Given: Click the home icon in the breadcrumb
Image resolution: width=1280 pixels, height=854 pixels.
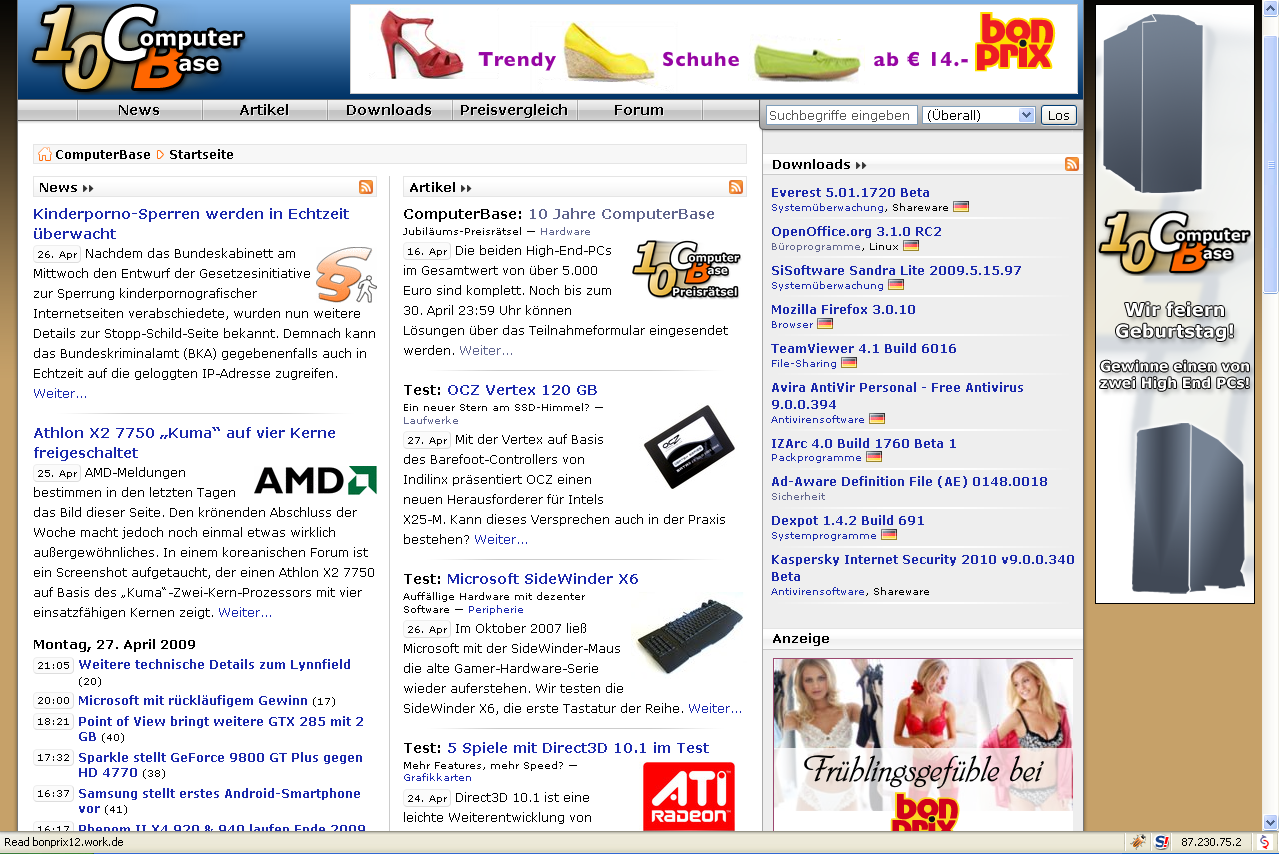Looking at the screenshot, I should [x=44, y=154].
